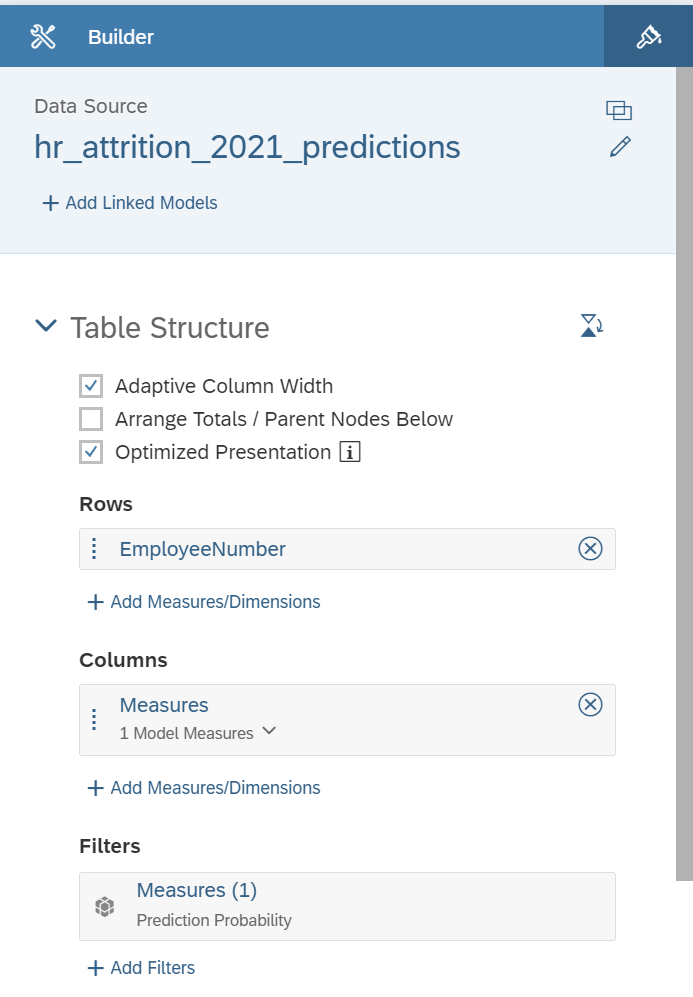Swap table axis with the swap icon

[591, 325]
